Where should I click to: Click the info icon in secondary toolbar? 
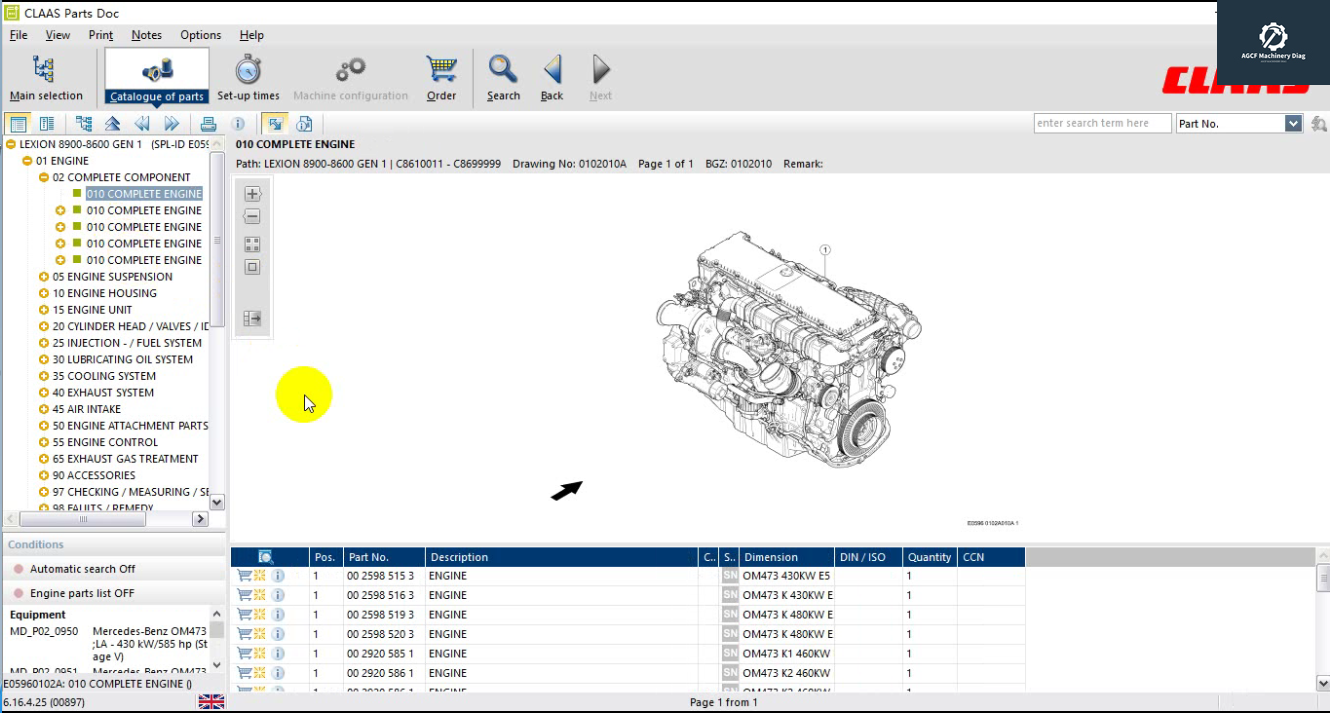coord(236,123)
